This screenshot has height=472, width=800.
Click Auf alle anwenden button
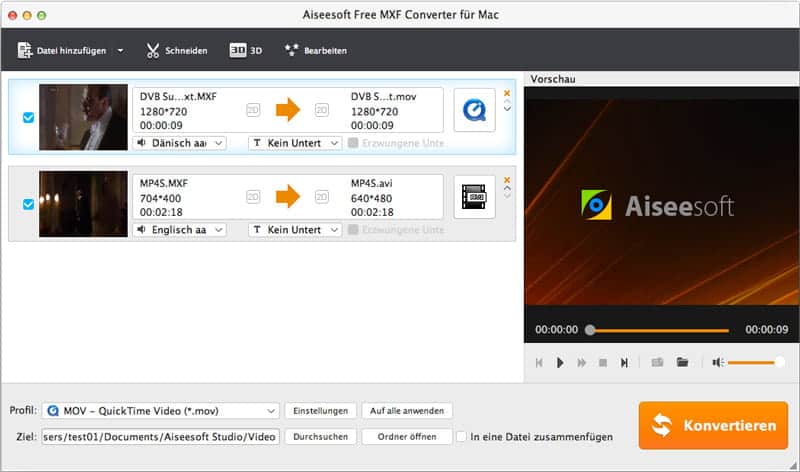tap(407, 411)
